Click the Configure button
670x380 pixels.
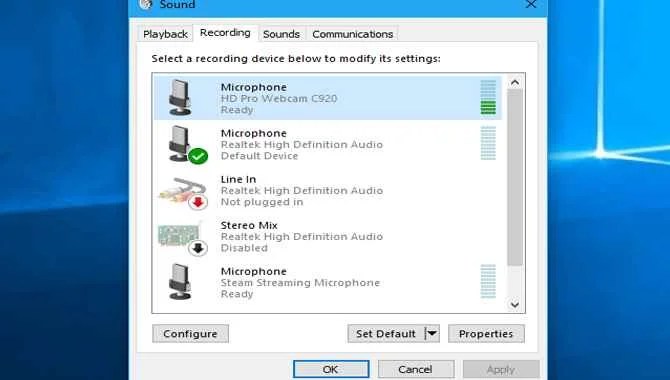pyautogui.click(x=190, y=334)
